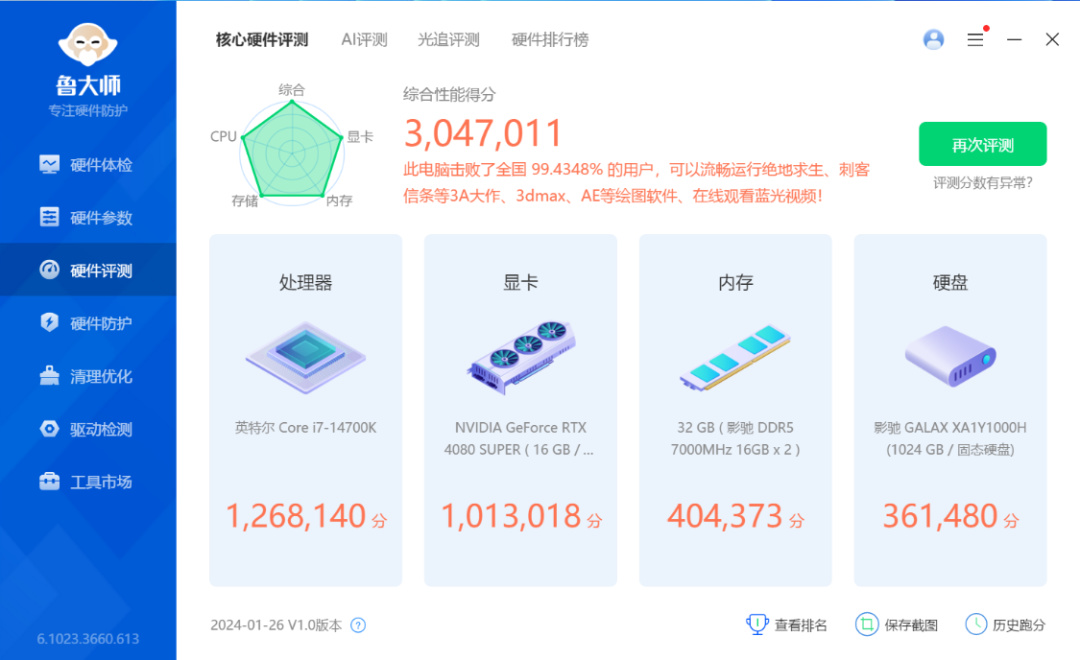Click the 硬件参数 list icon
The width and height of the screenshot is (1080, 660).
point(49,217)
